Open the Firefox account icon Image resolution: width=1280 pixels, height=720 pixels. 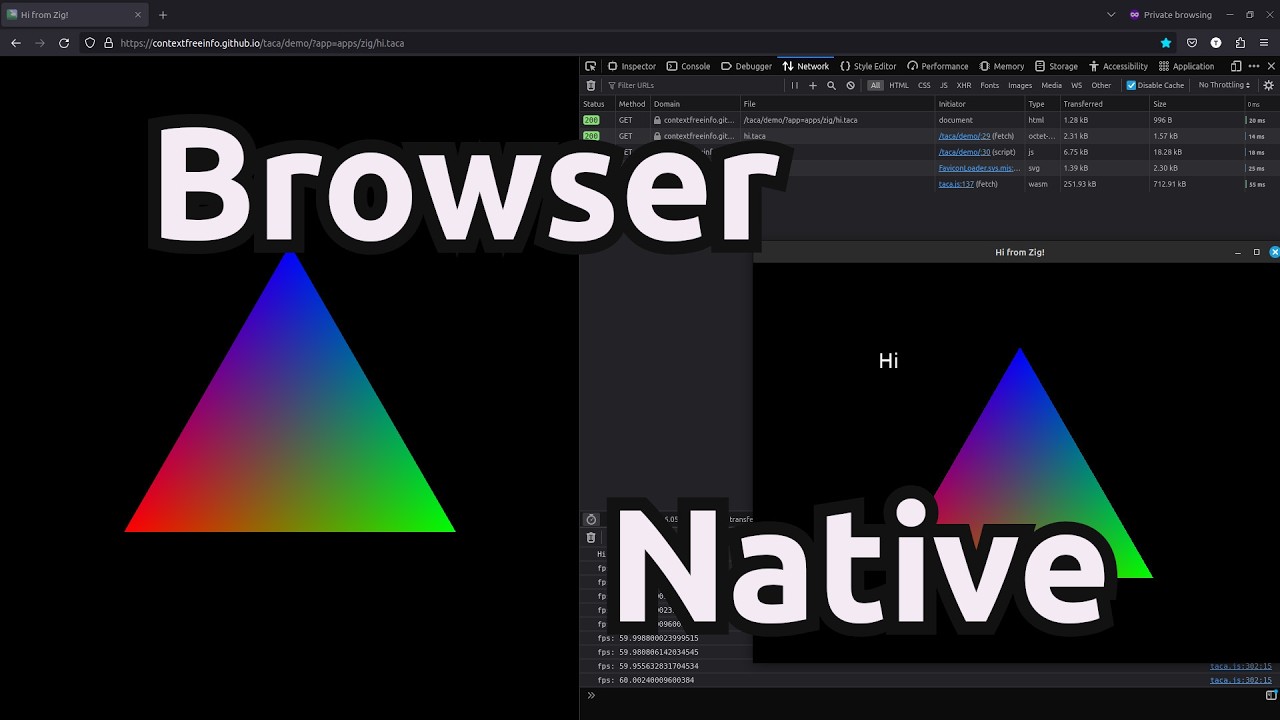1216,43
